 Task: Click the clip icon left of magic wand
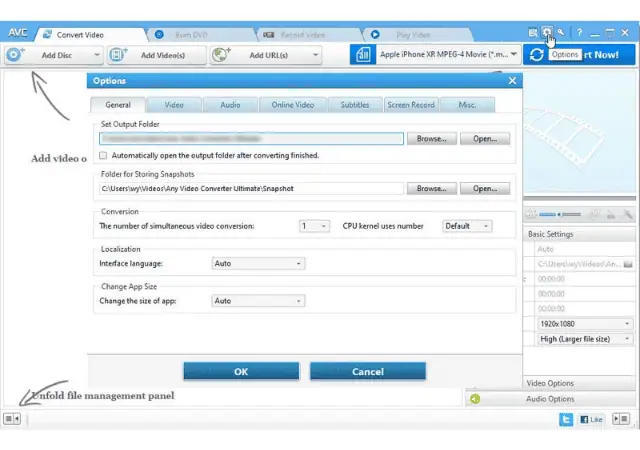point(611,214)
